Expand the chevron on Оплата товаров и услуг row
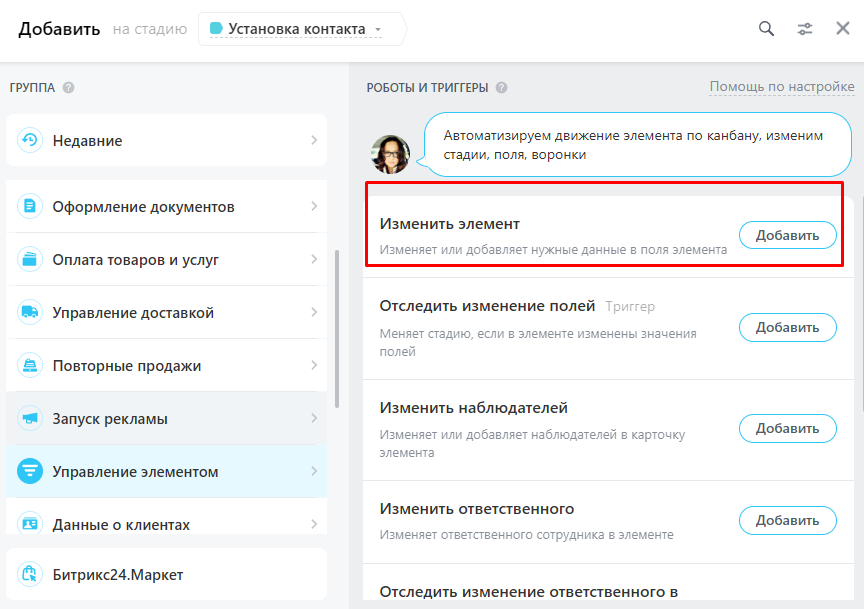The width and height of the screenshot is (864, 609). pos(314,259)
